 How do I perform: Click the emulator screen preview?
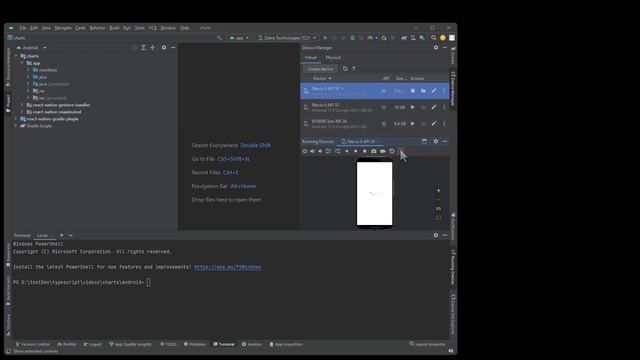tap(374, 193)
